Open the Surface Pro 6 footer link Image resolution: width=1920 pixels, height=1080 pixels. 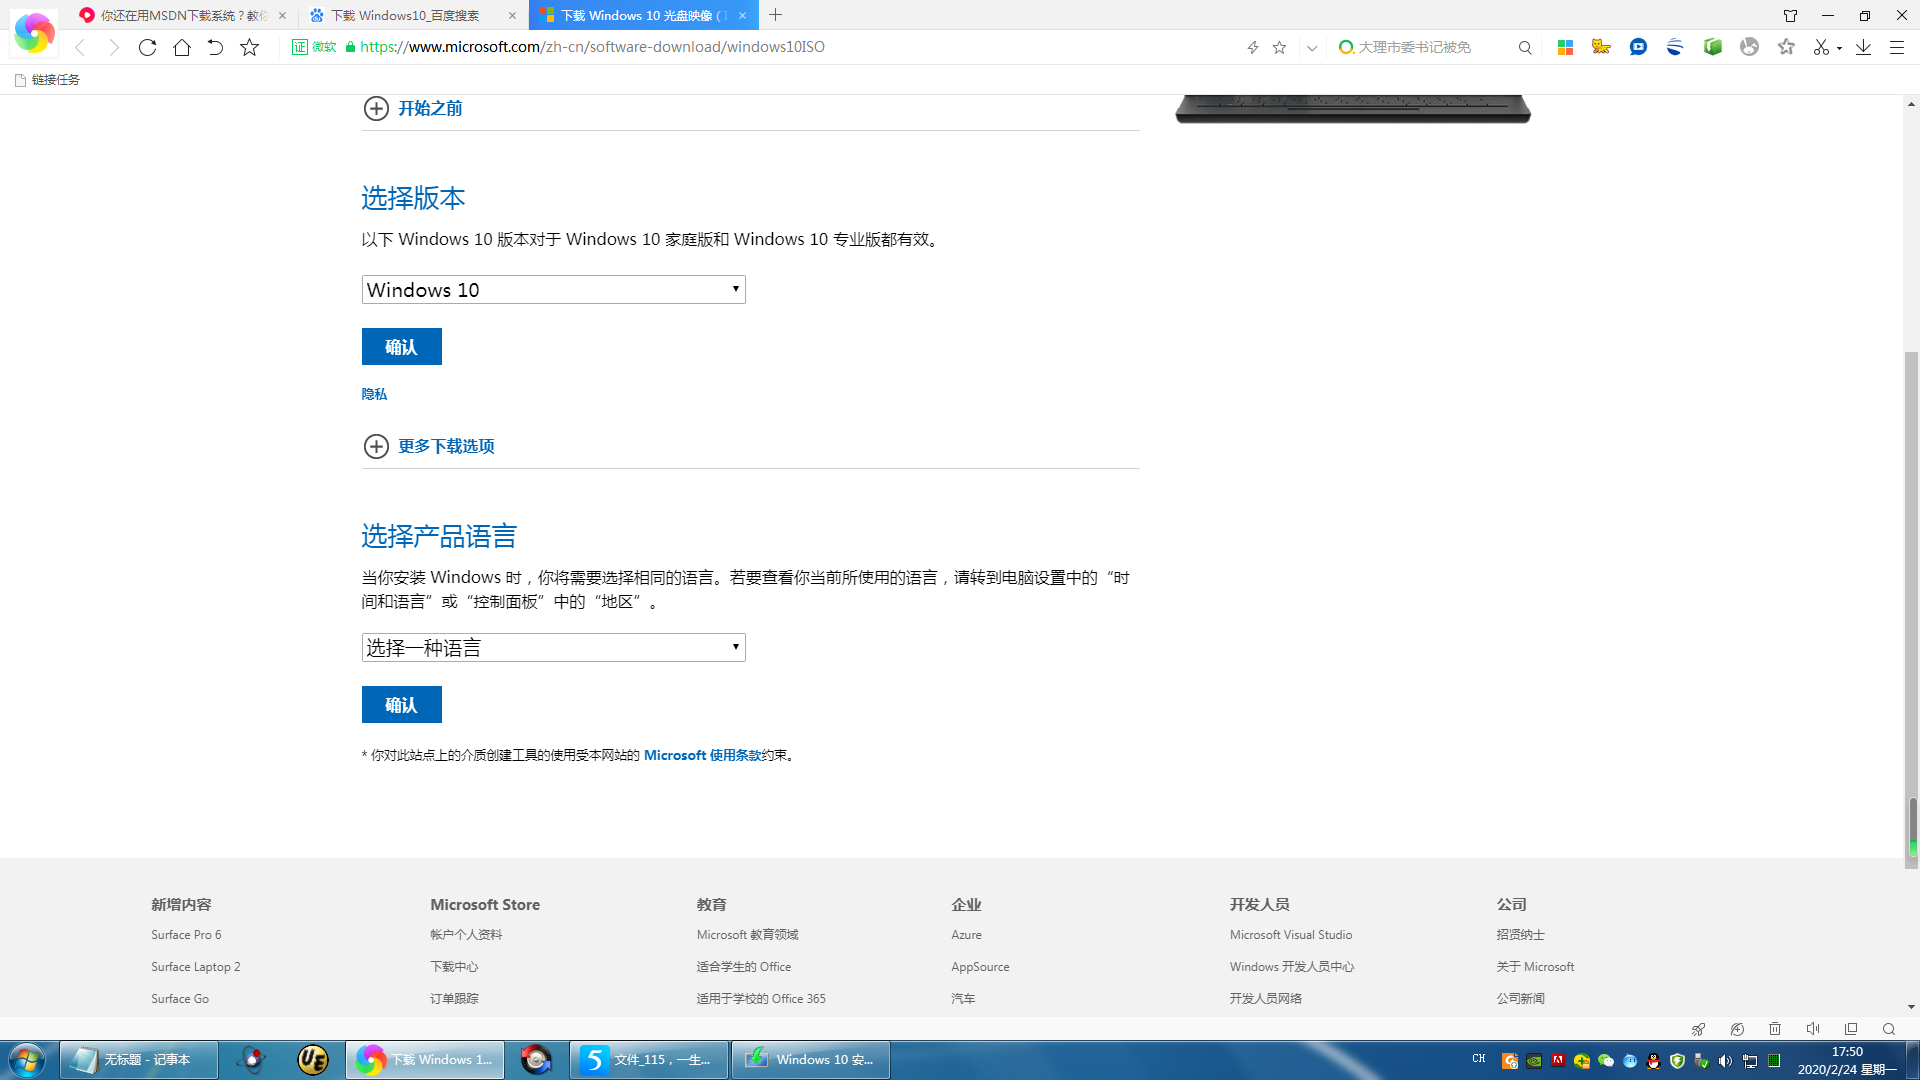click(186, 935)
